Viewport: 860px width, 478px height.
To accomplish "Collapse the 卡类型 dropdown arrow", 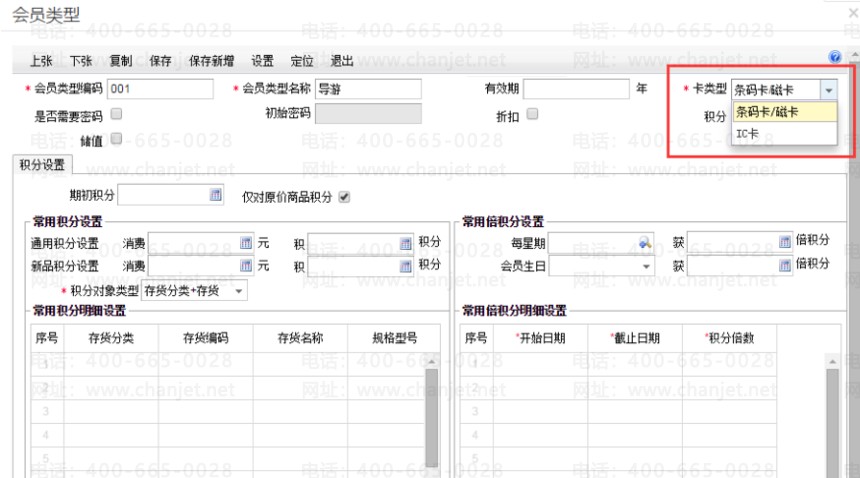I will (x=828, y=90).
